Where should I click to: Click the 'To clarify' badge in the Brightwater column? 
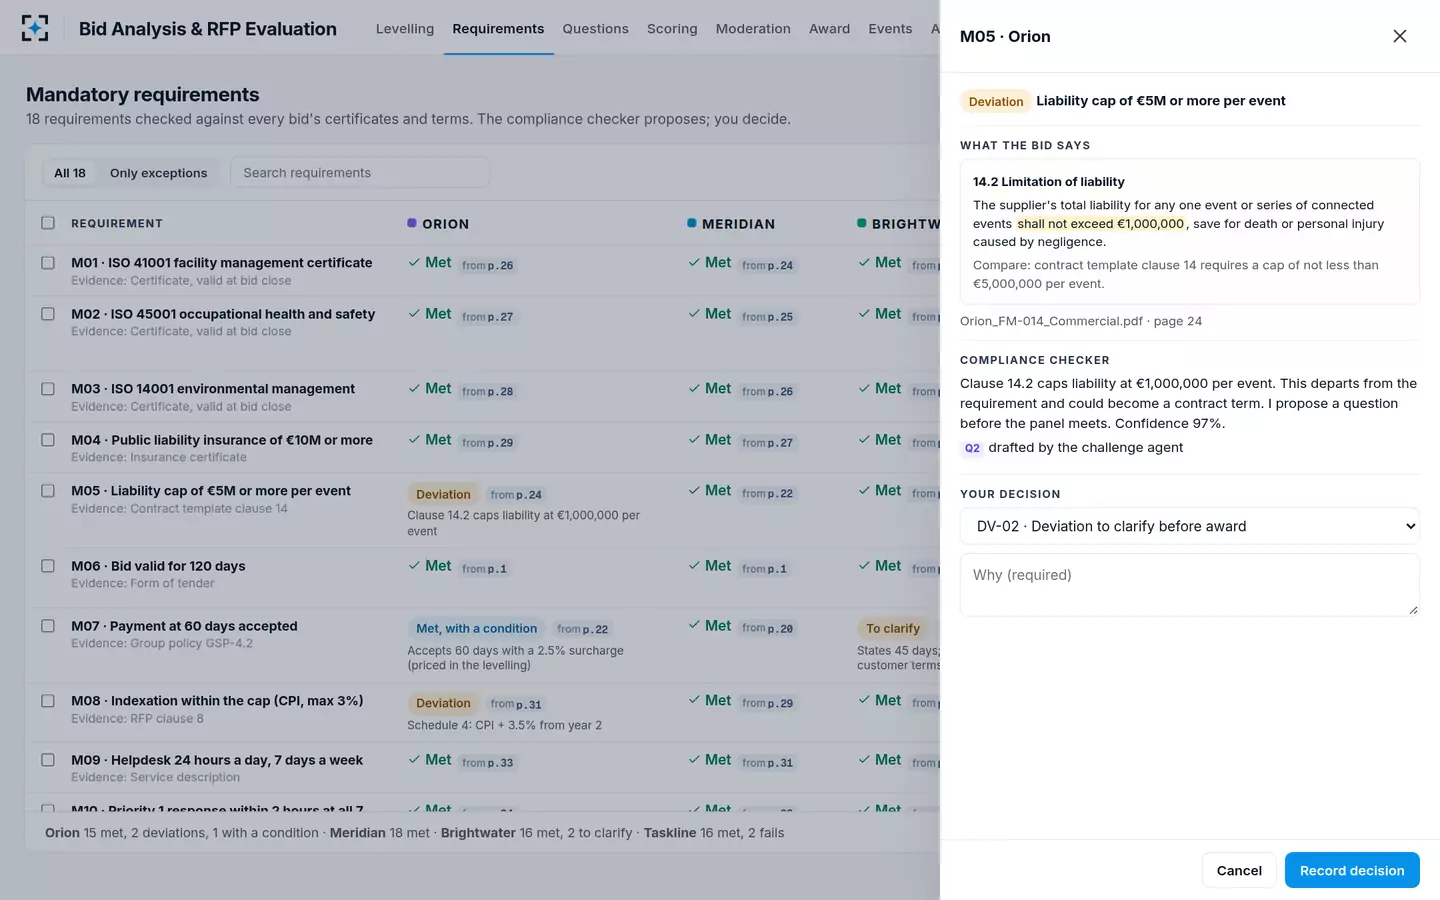coord(892,628)
